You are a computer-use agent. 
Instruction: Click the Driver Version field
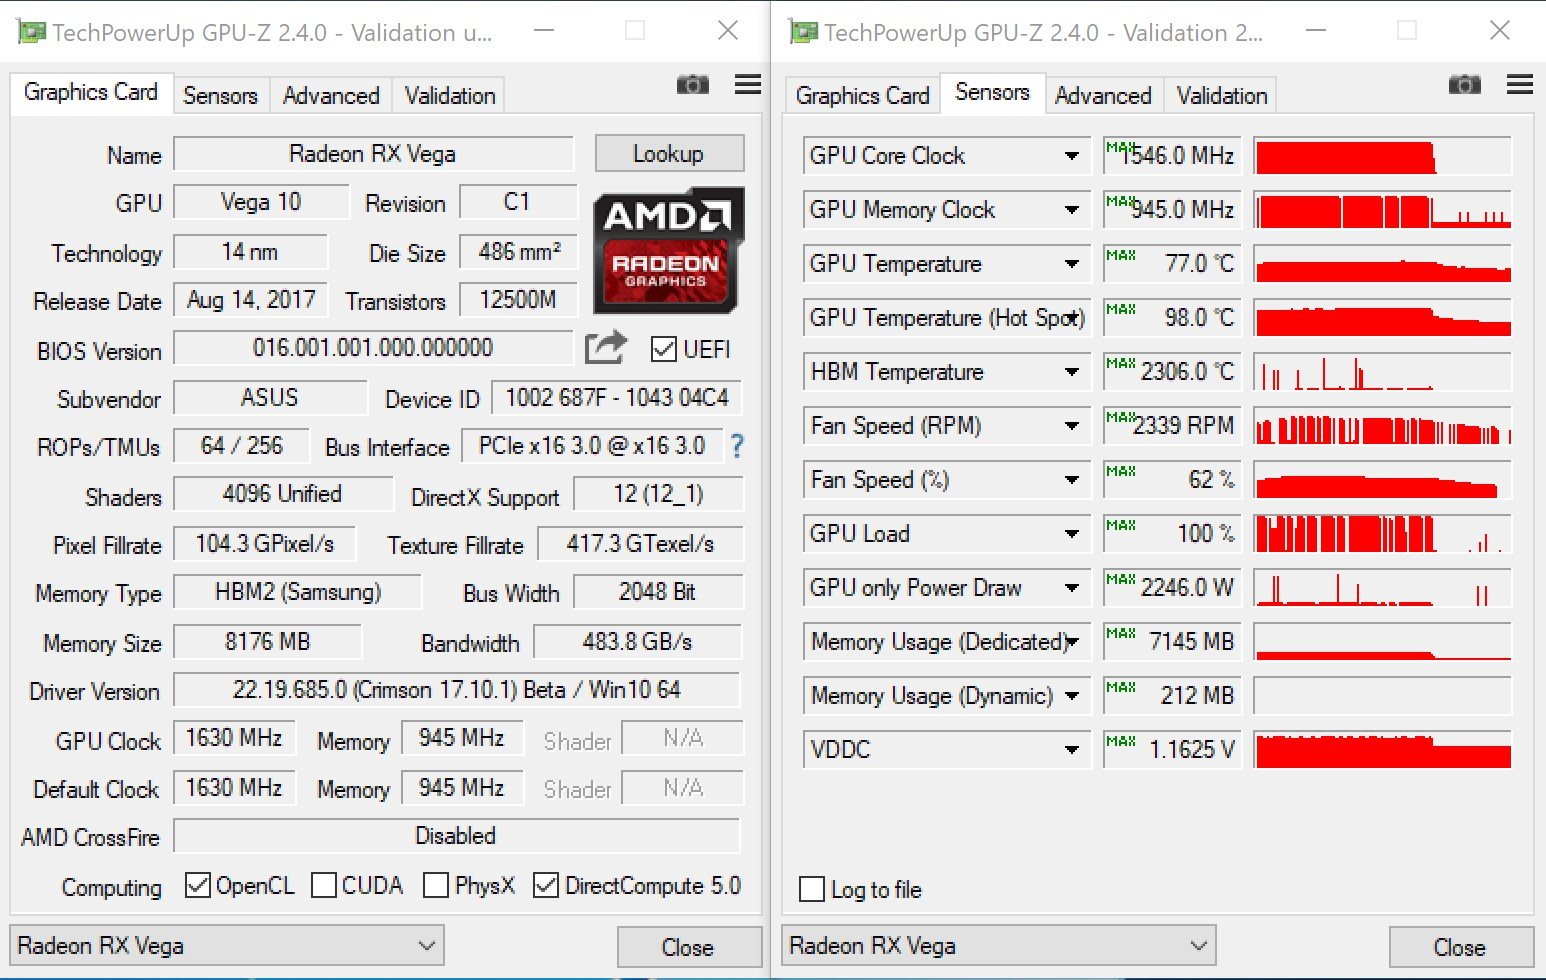457,690
